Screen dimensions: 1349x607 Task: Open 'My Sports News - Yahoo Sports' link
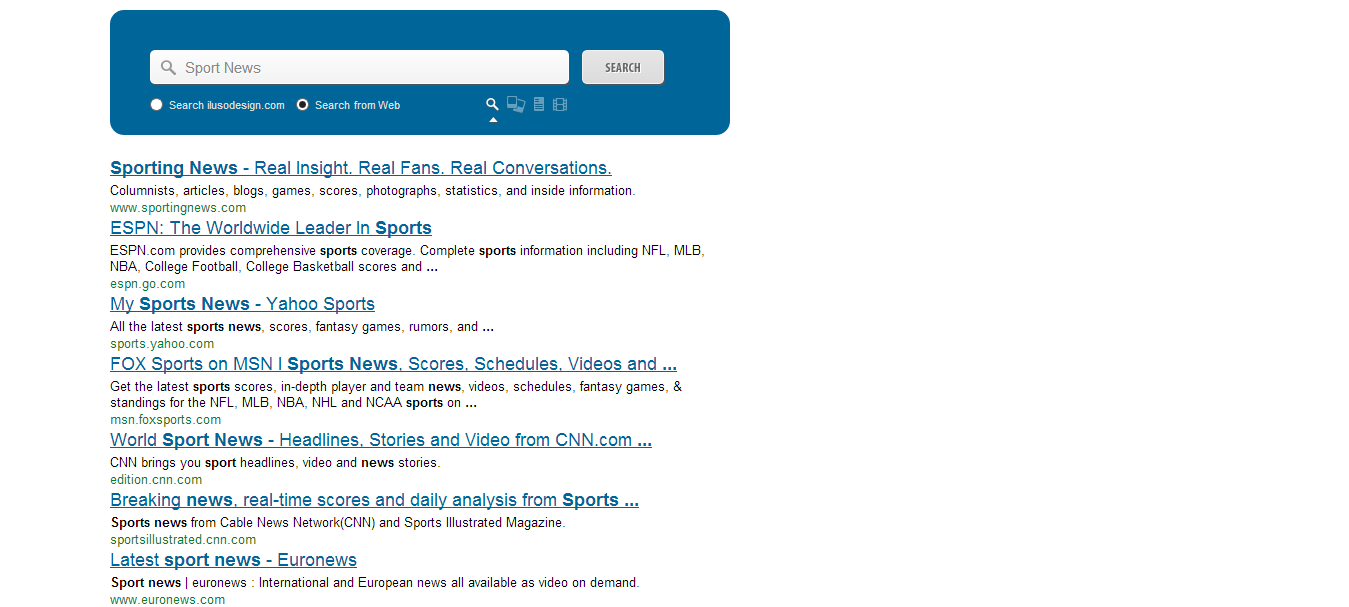[242, 304]
